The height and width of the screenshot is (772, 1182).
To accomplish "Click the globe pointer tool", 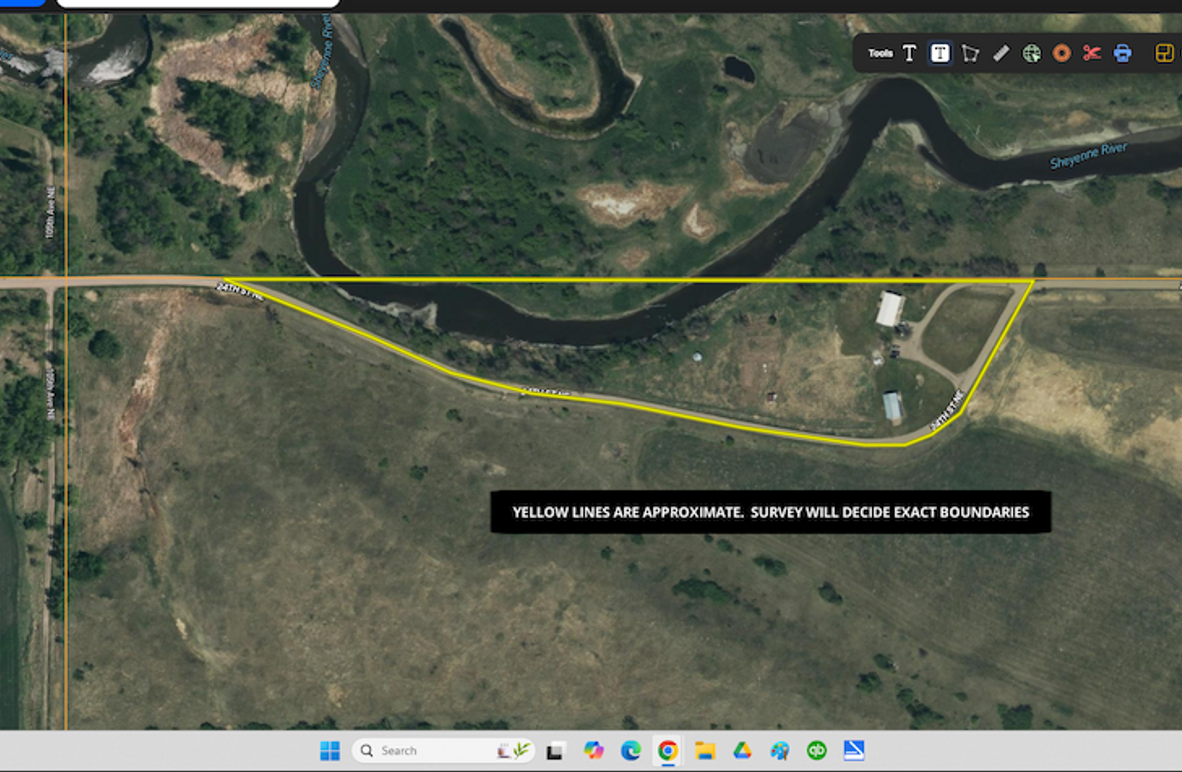I will click(x=1031, y=54).
